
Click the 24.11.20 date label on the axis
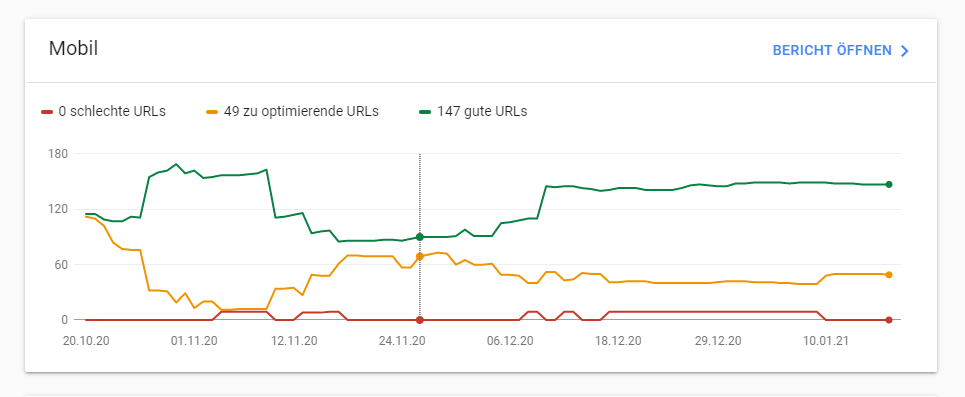[403, 340]
